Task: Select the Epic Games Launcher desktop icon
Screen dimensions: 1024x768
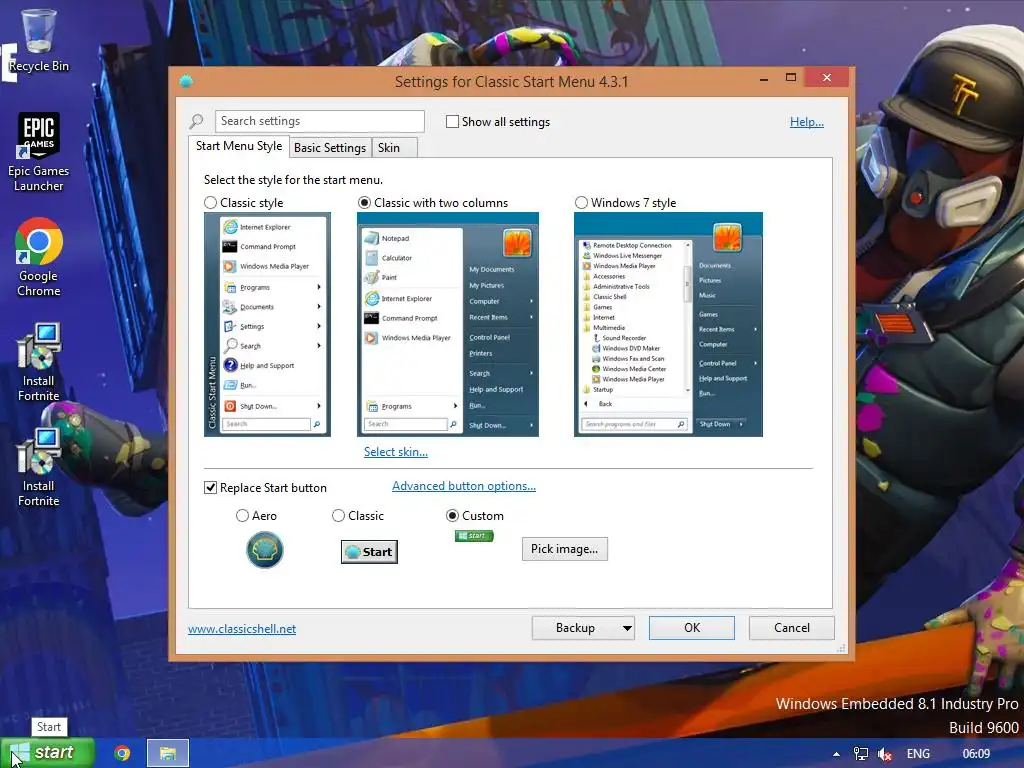Action: point(39,152)
